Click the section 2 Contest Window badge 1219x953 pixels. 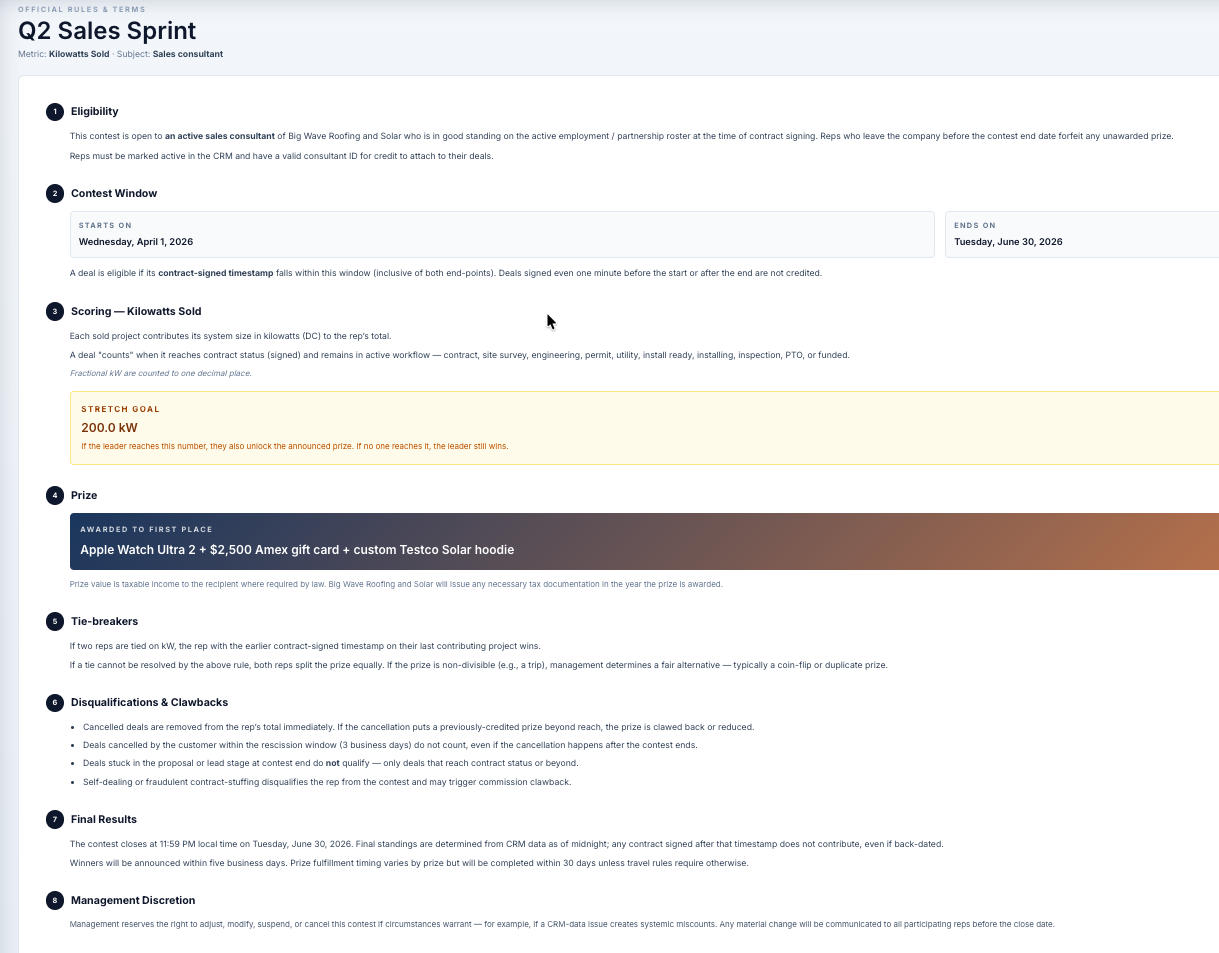coord(54,193)
